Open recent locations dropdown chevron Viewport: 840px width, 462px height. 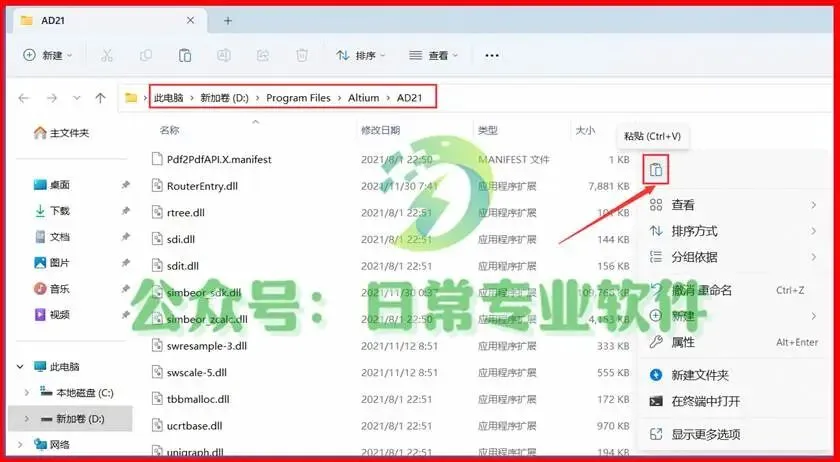pyautogui.click(x=77, y=98)
